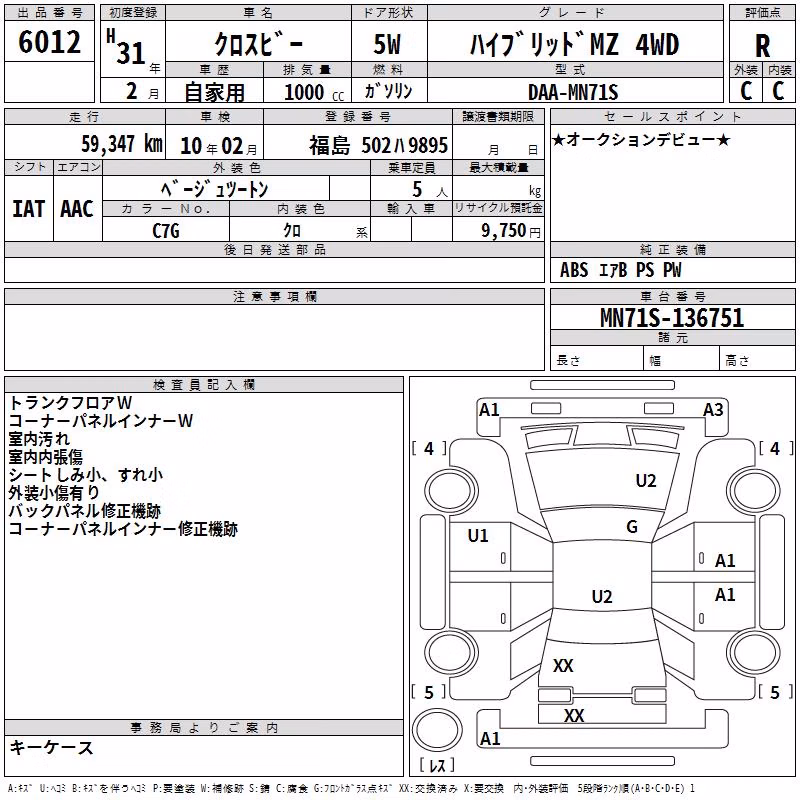
Task: Click inspector note コーナーパネルインナーW
Action: point(101,421)
